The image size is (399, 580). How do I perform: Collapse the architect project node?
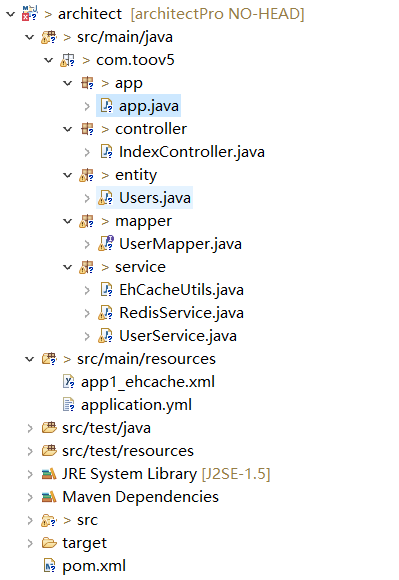pos(10,14)
